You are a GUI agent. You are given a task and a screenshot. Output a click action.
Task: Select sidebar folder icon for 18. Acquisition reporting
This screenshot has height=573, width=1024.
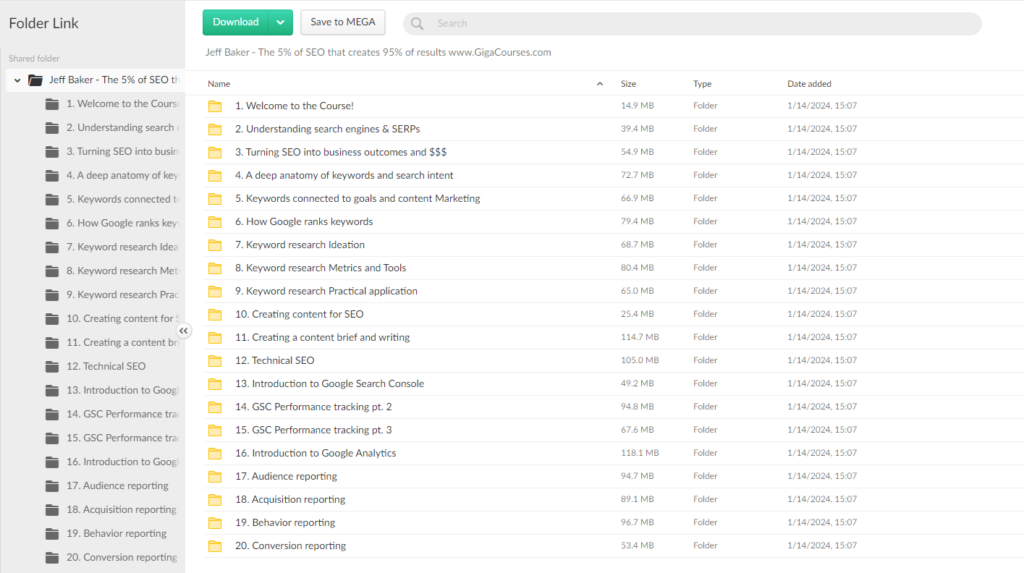click(x=52, y=510)
